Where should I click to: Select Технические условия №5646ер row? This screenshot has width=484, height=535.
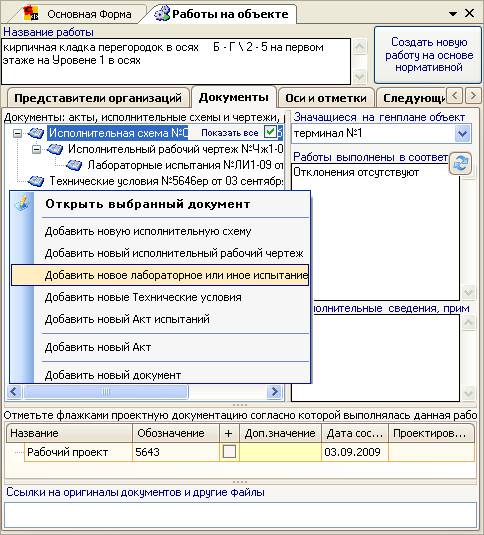tap(166, 181)
